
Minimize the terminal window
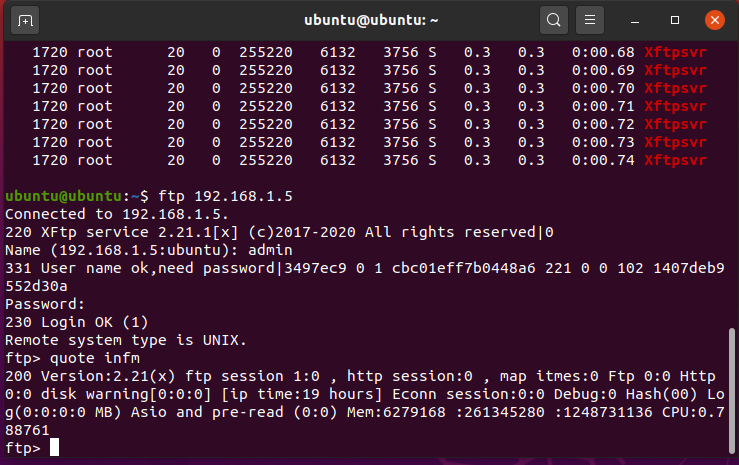click(635, 20)
